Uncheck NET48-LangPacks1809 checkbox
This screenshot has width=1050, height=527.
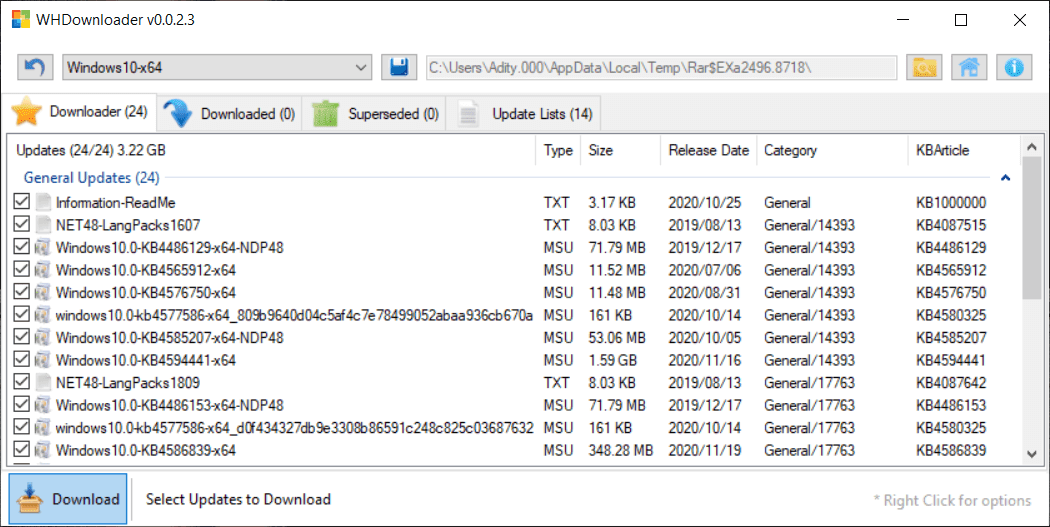click(x=21, y=382)
